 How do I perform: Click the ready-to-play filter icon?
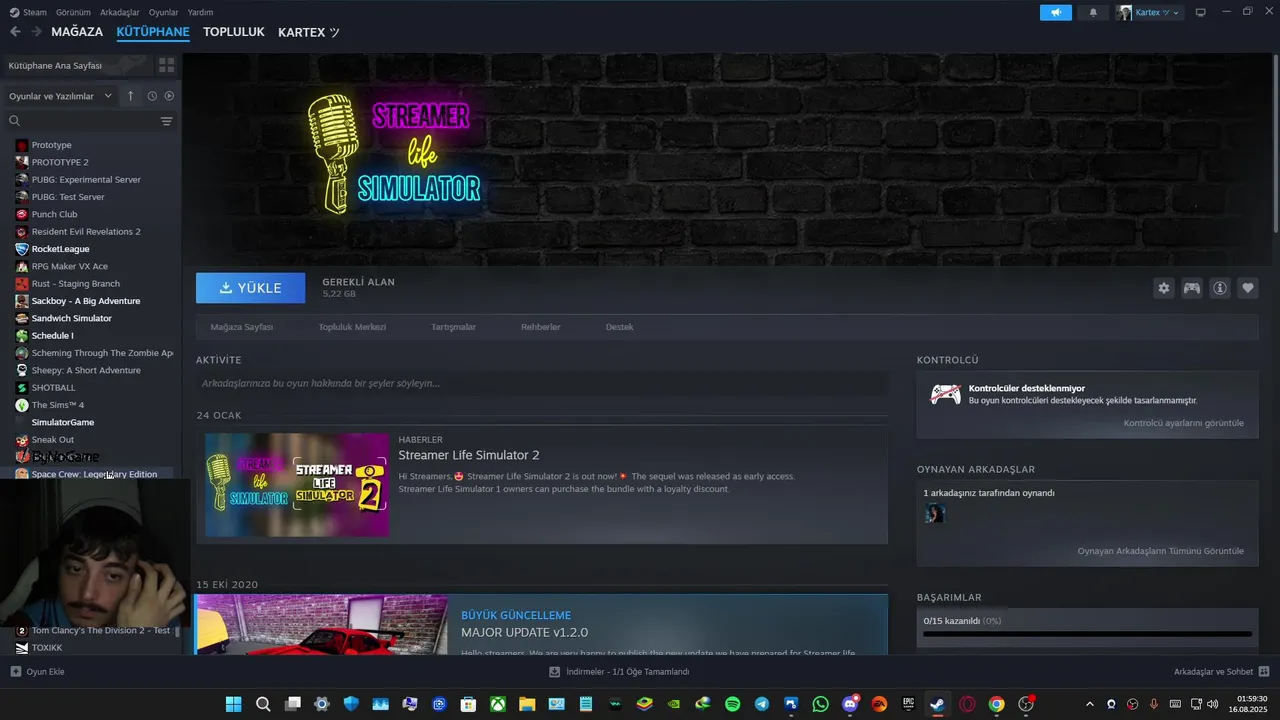[169, 96]
